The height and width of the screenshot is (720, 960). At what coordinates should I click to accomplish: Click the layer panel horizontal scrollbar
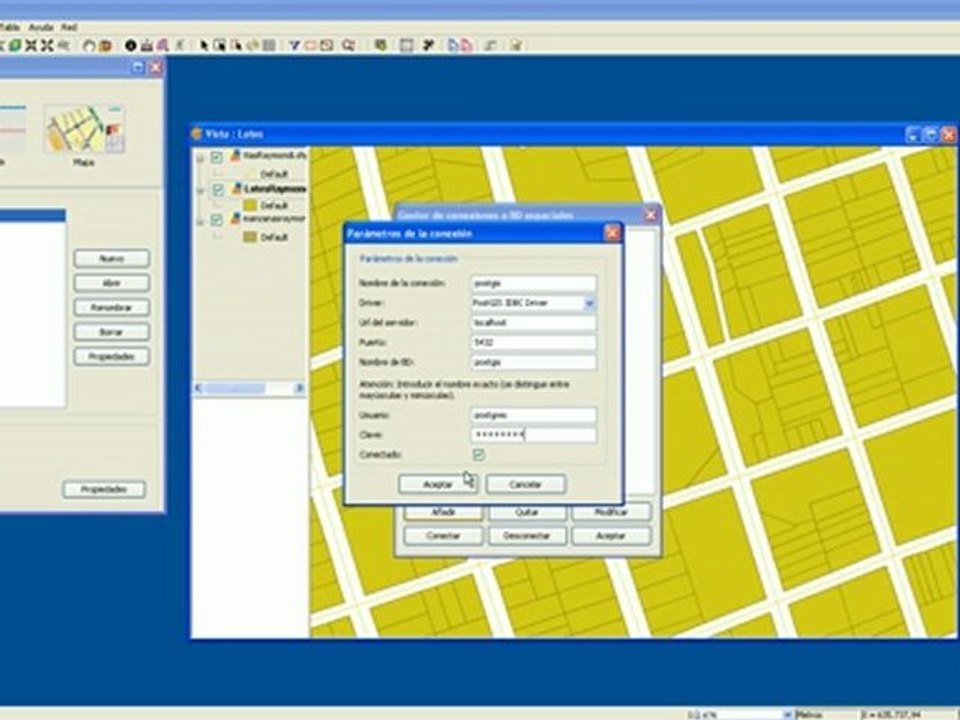249,388
